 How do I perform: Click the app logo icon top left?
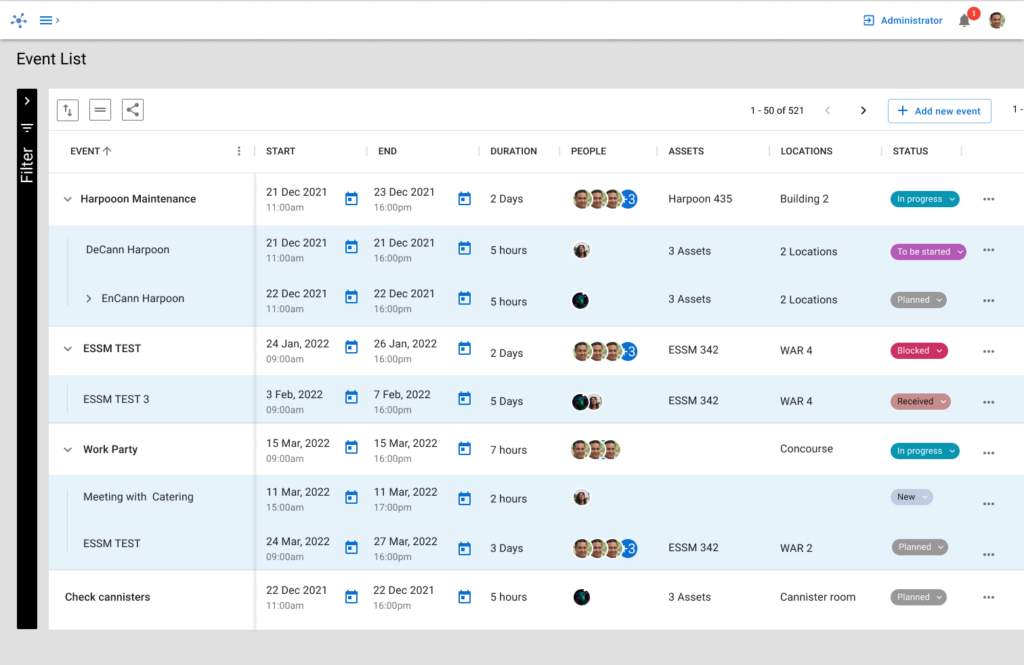tap(18, 20)
